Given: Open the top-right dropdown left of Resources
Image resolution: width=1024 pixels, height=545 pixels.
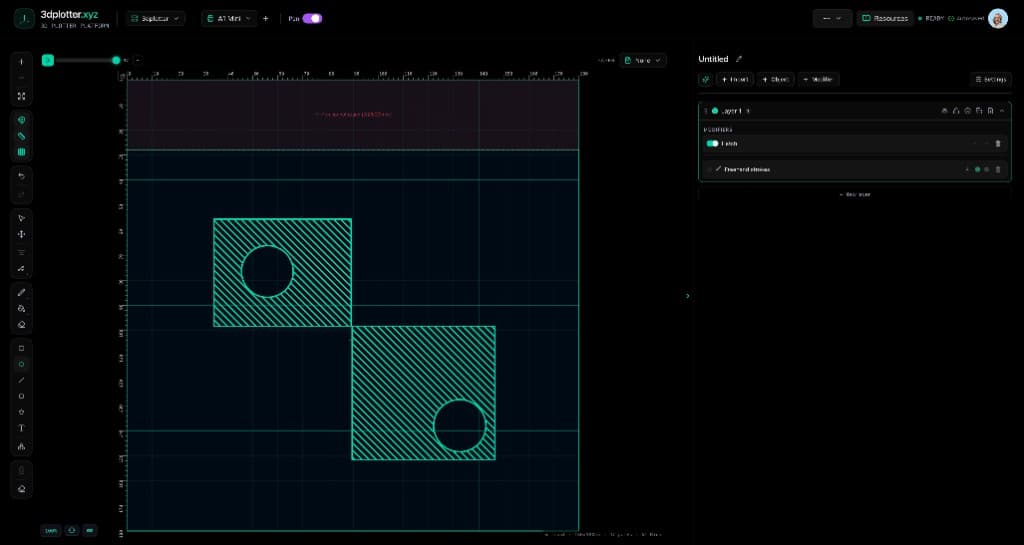Looking at the screenshot, I should 832,18.
